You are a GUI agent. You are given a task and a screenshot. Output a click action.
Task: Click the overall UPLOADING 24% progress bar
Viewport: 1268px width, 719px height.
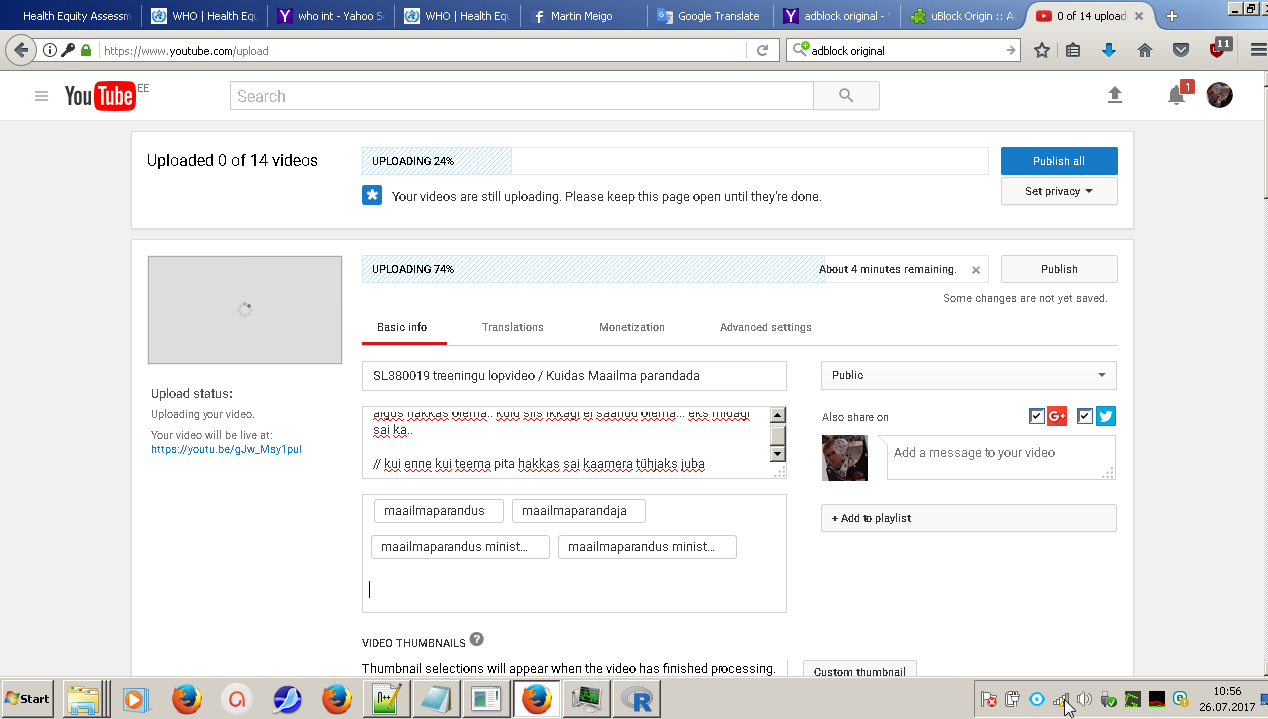tap(675, 161)
